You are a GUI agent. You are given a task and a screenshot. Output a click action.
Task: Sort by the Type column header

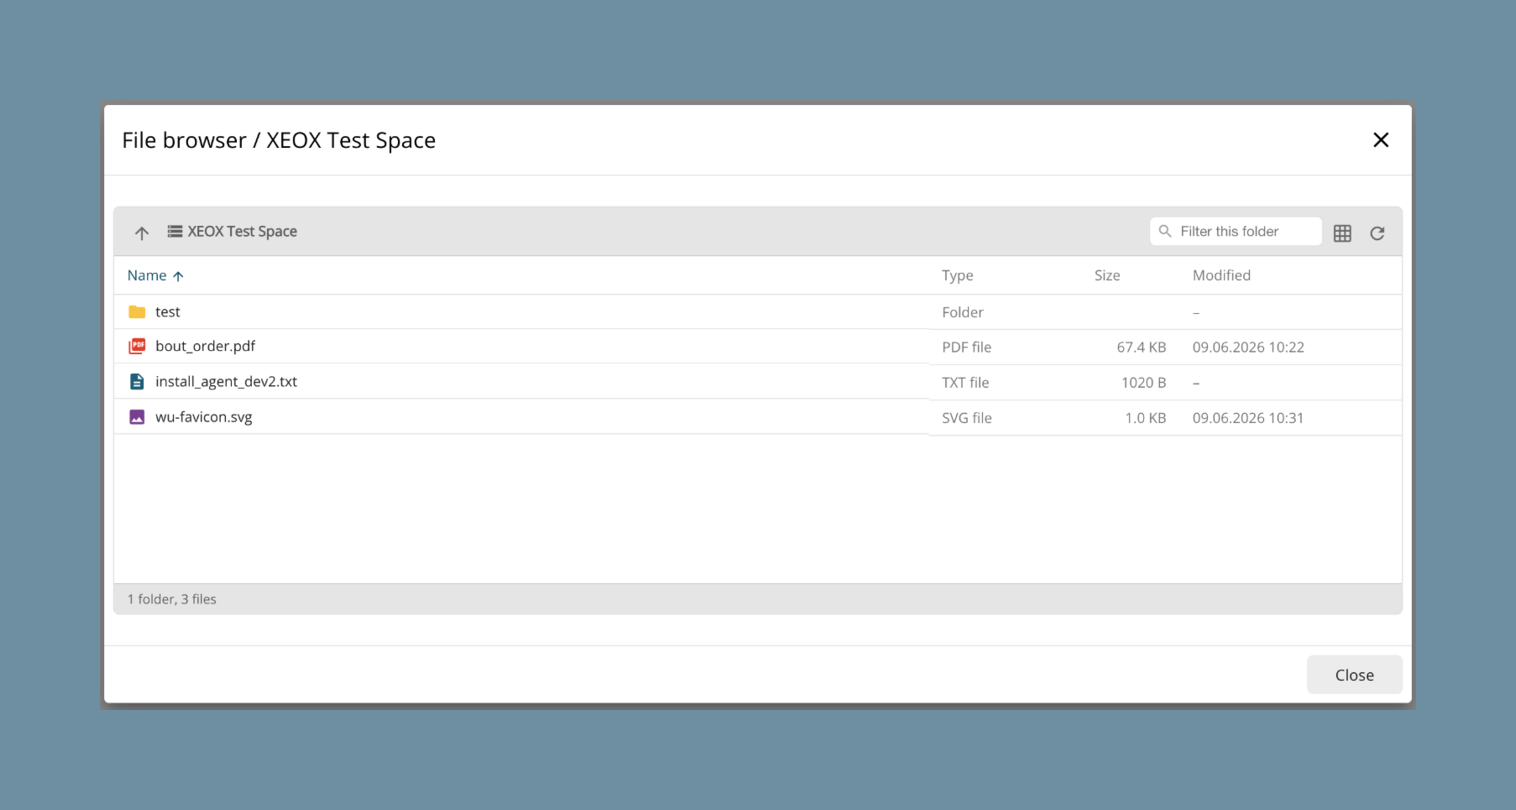[x=957, y=275]
